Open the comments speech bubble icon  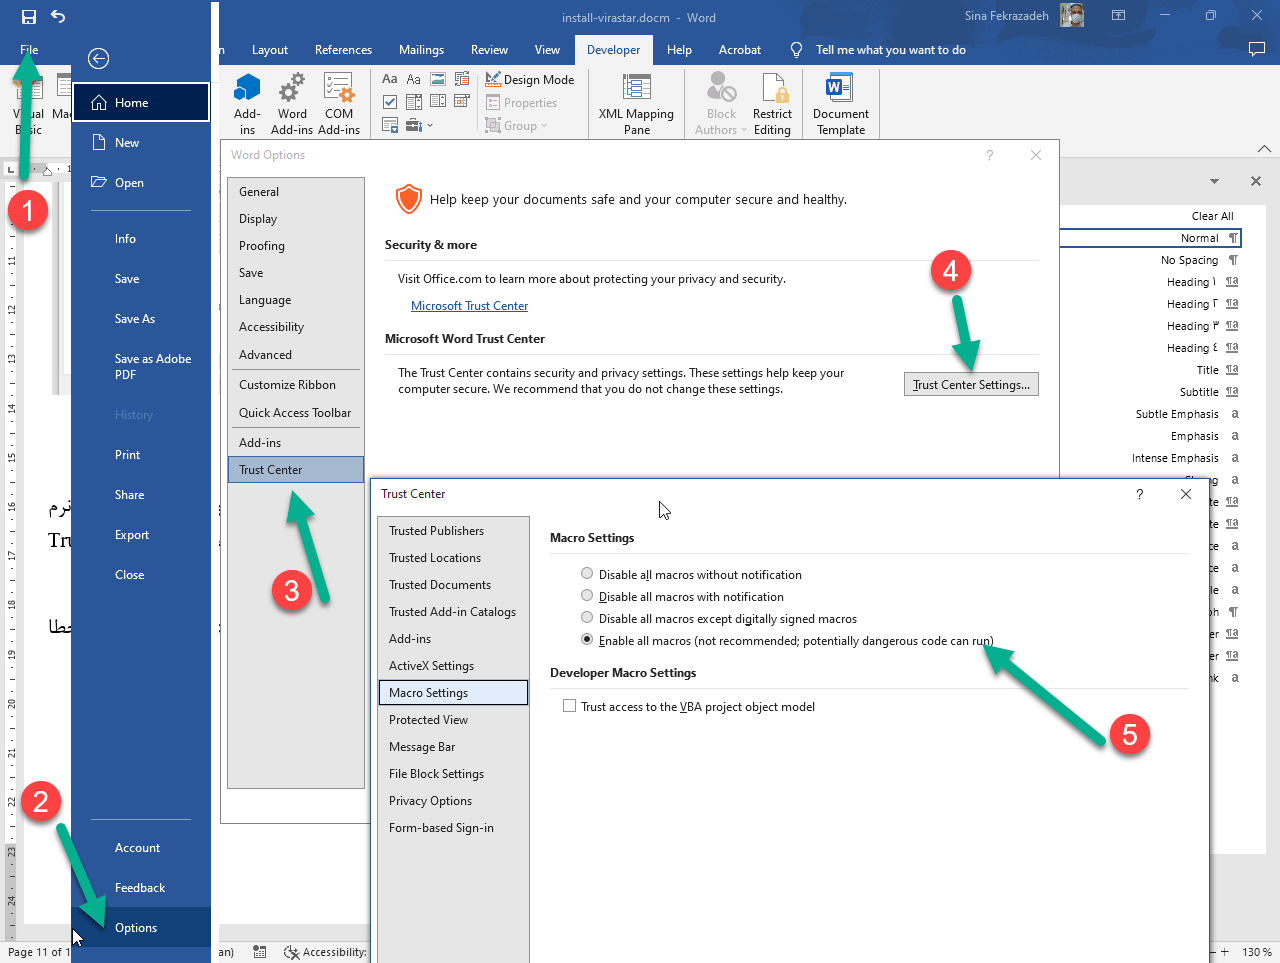(x=1257, y=49)
